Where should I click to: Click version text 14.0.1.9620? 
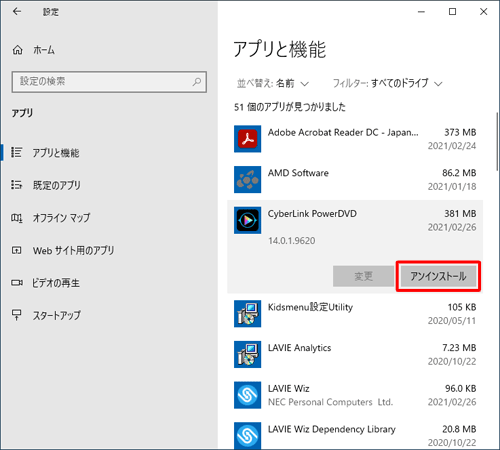(292, 241)
